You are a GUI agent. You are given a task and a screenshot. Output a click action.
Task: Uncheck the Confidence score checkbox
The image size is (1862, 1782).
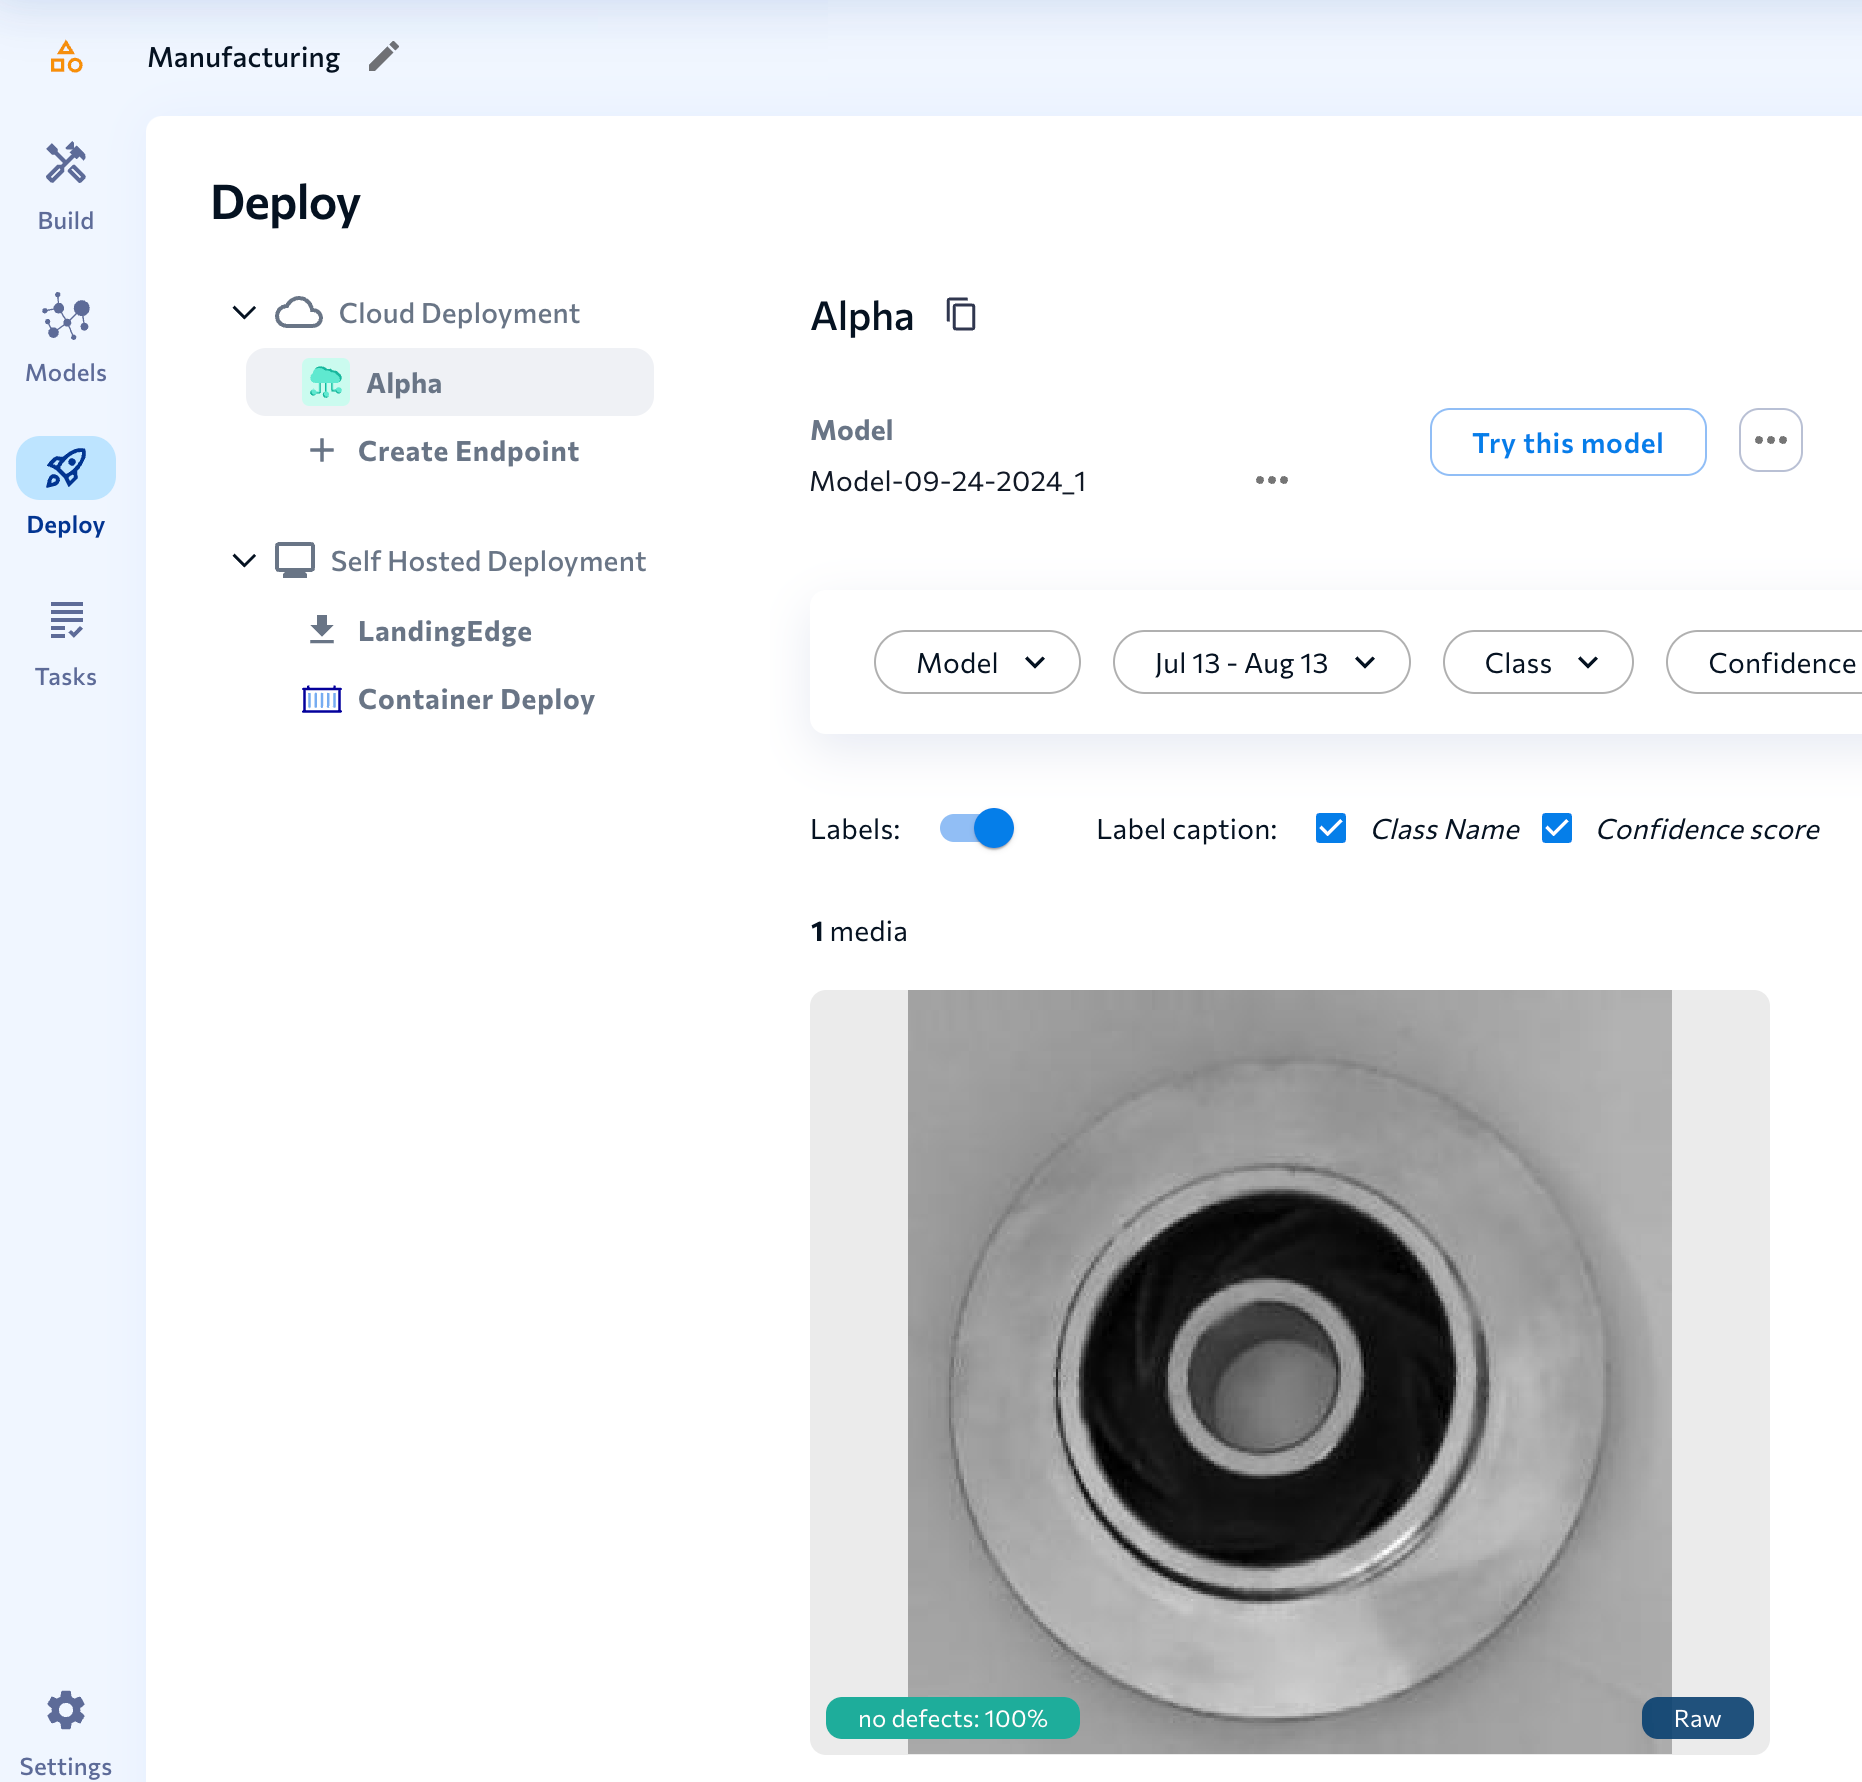click(1557, 829)
